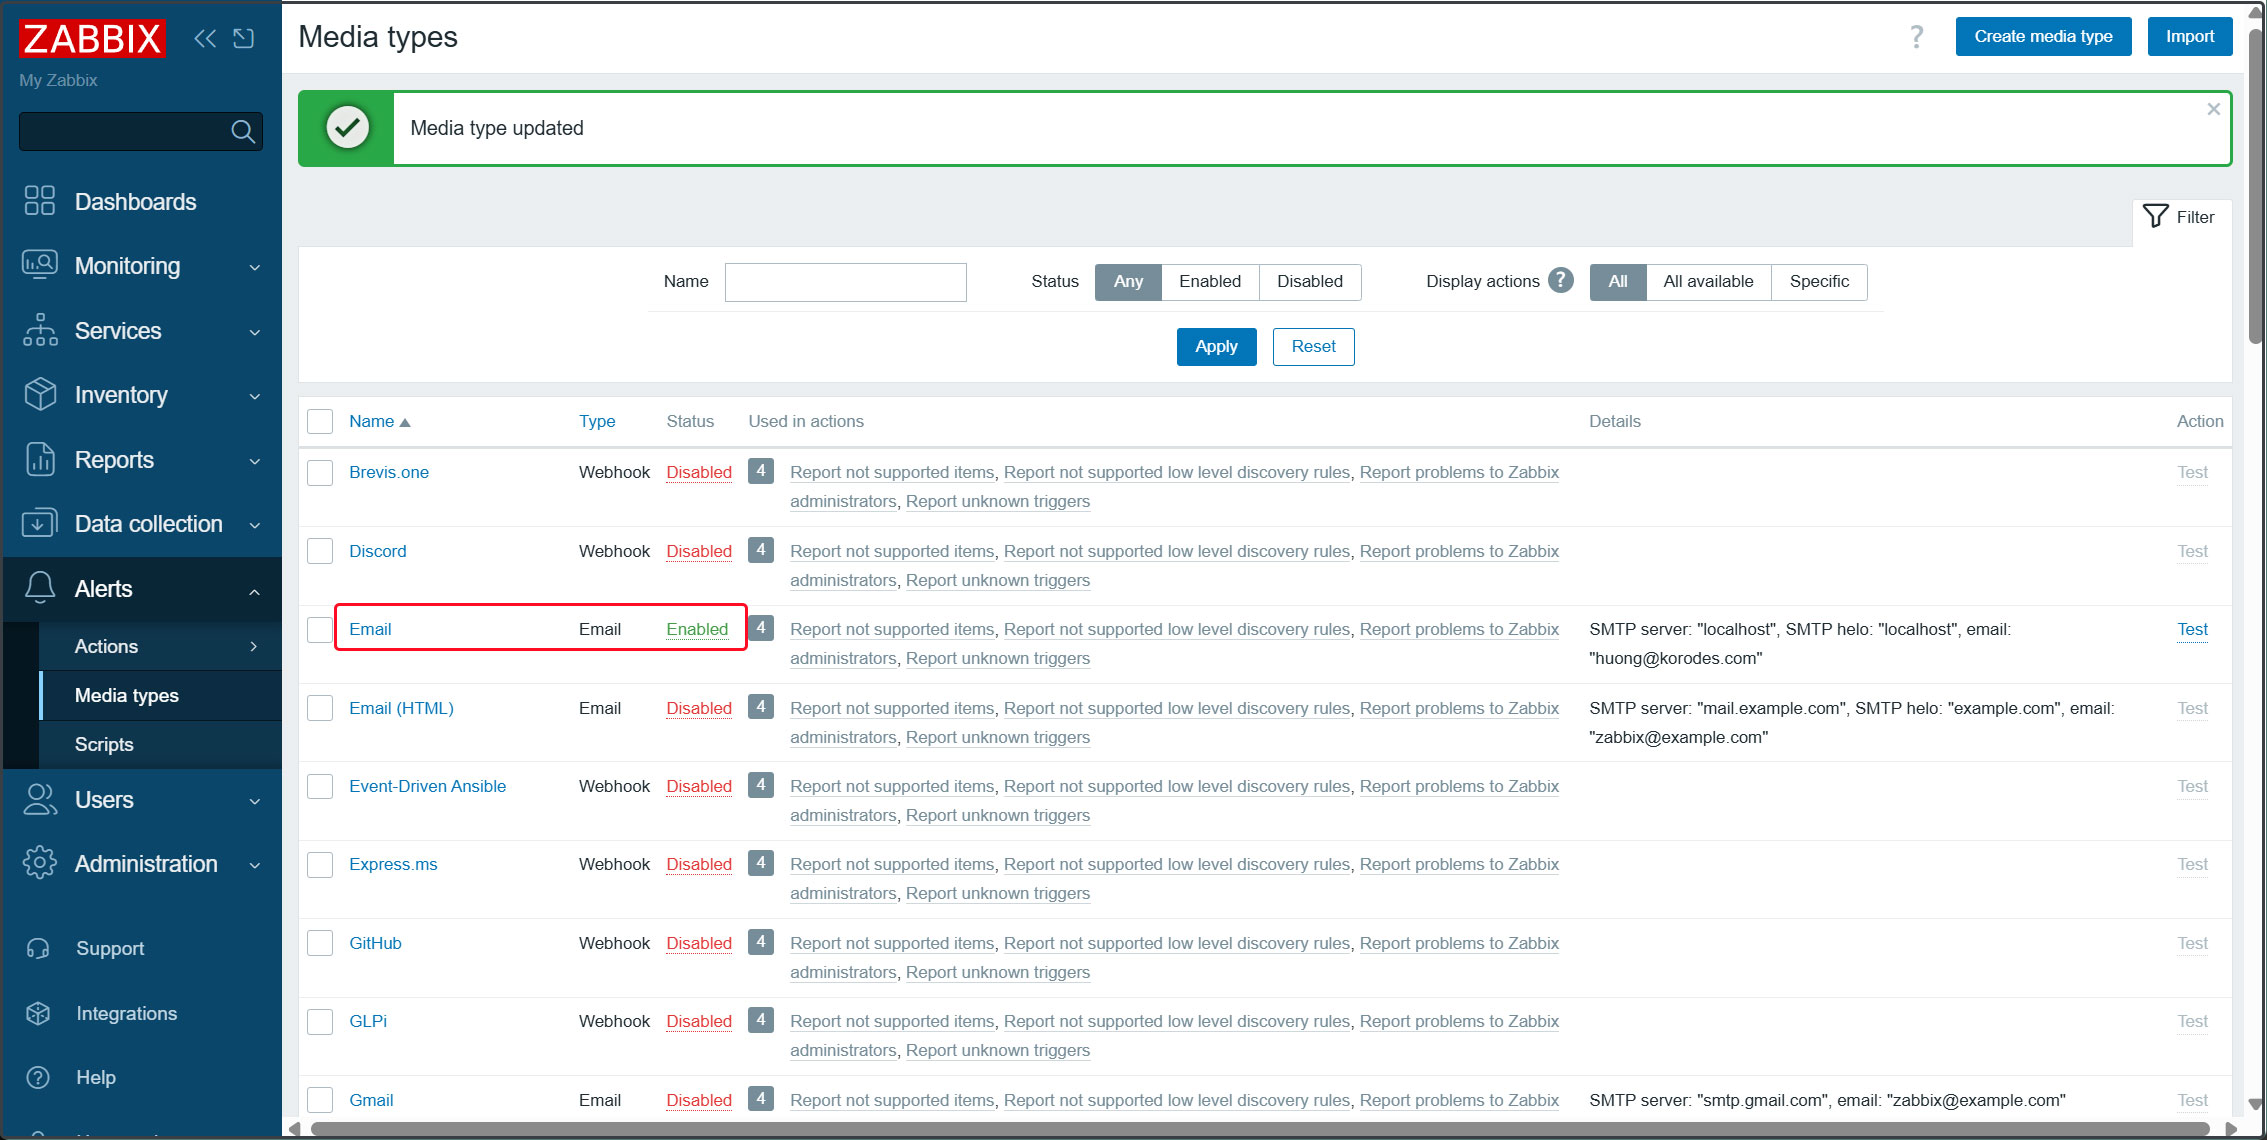This screenshot has height=1140, width=2267.
Task: Click the Support headset icon
Action: [x=38, y=948]
